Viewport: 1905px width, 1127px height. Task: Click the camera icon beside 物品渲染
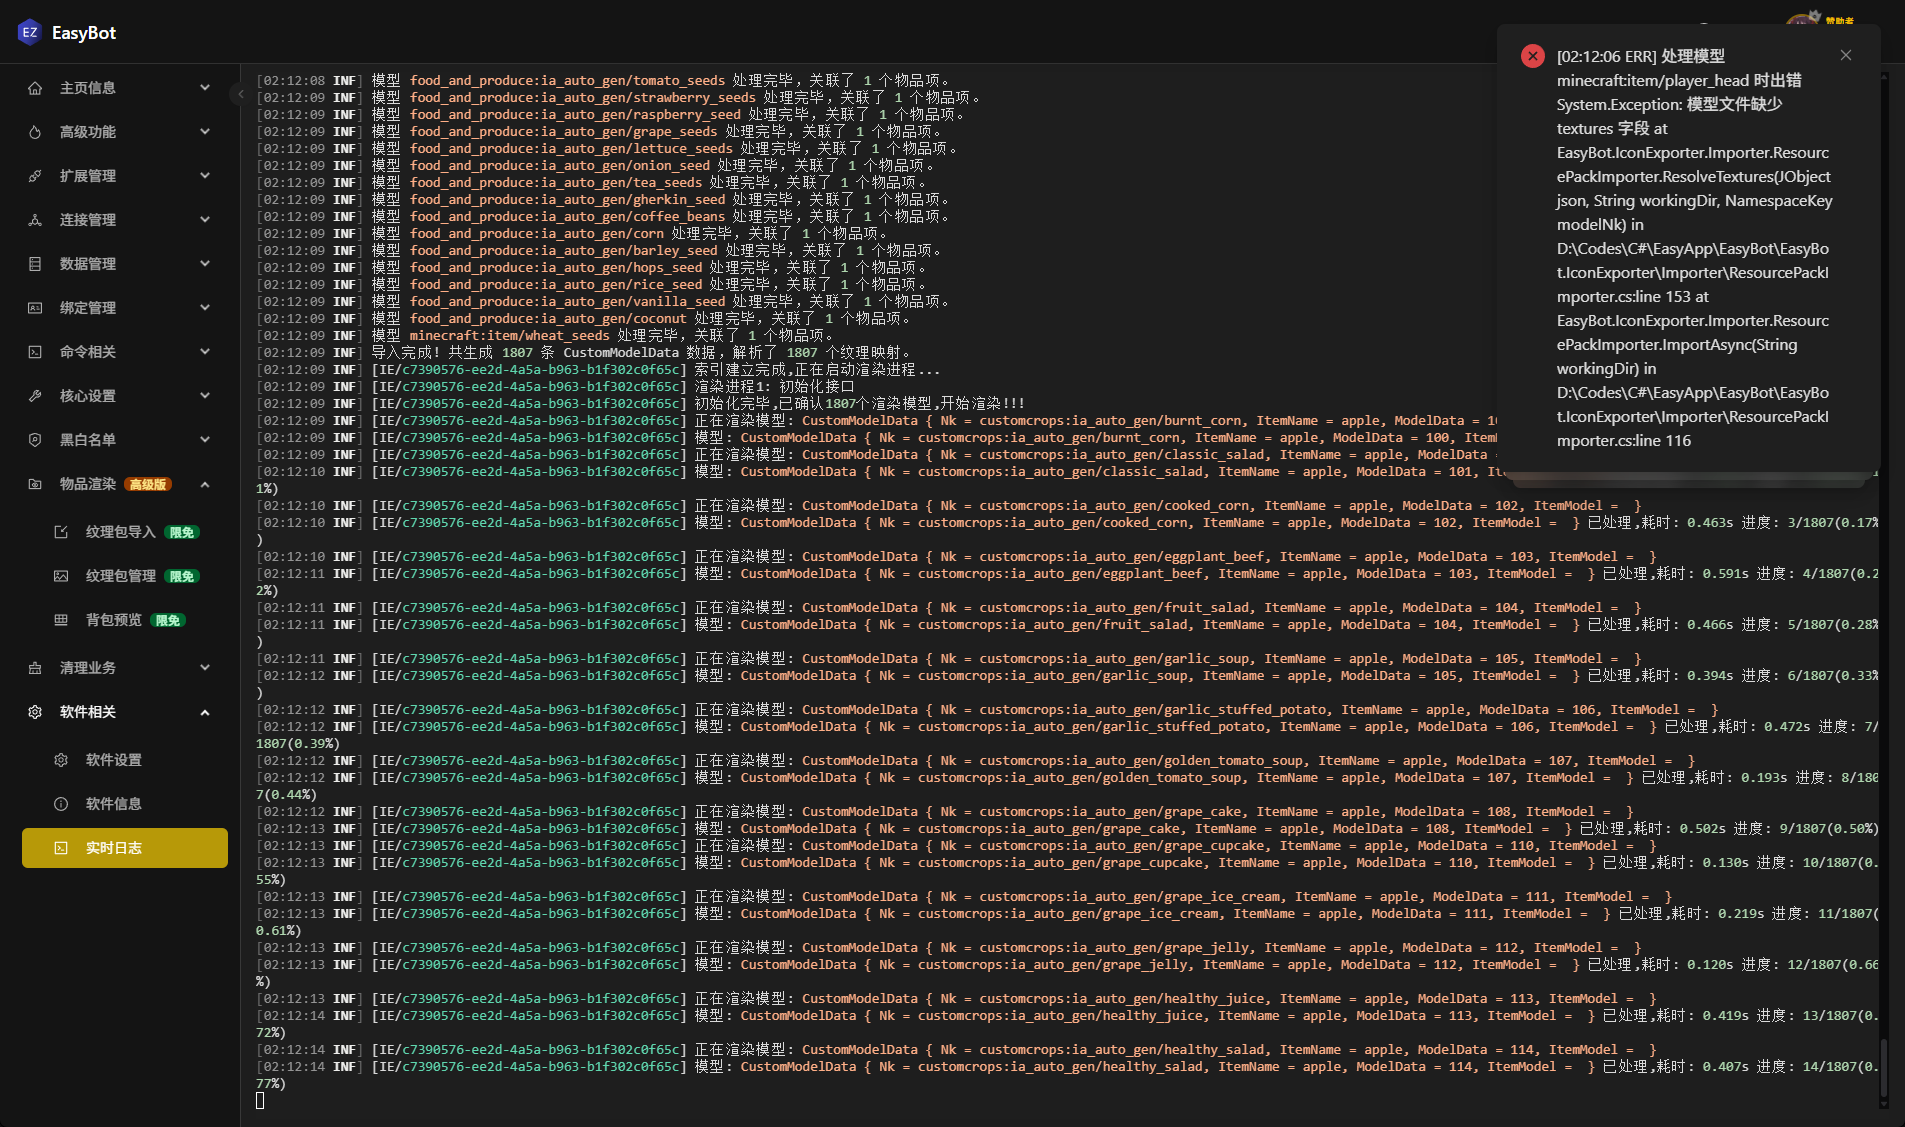pyautogui.click(x=35, y=484)
